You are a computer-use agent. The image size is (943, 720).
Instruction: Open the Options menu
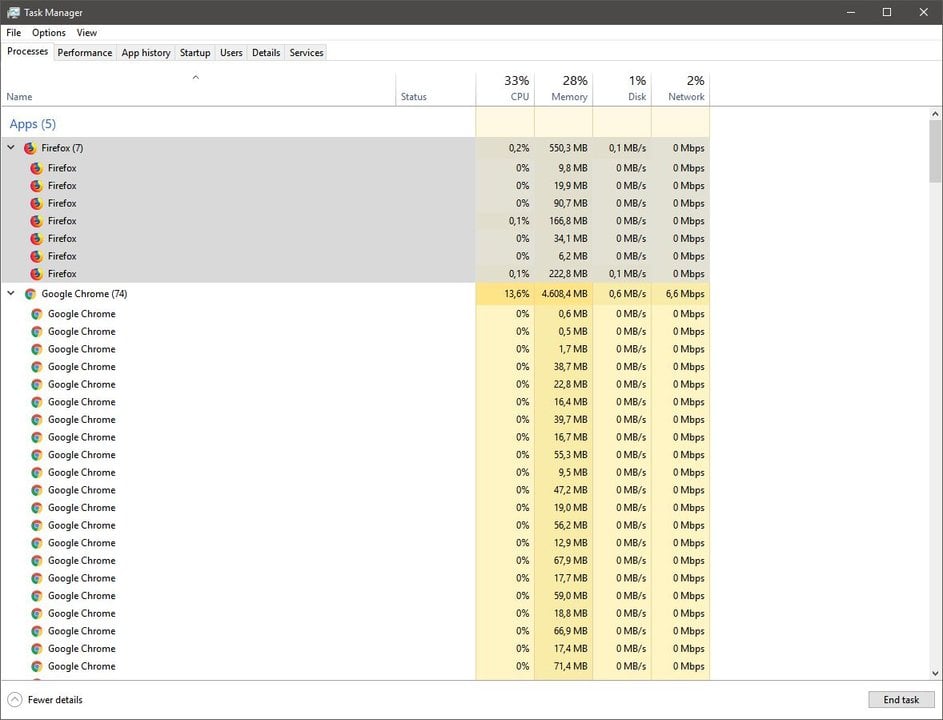(49, 32)
